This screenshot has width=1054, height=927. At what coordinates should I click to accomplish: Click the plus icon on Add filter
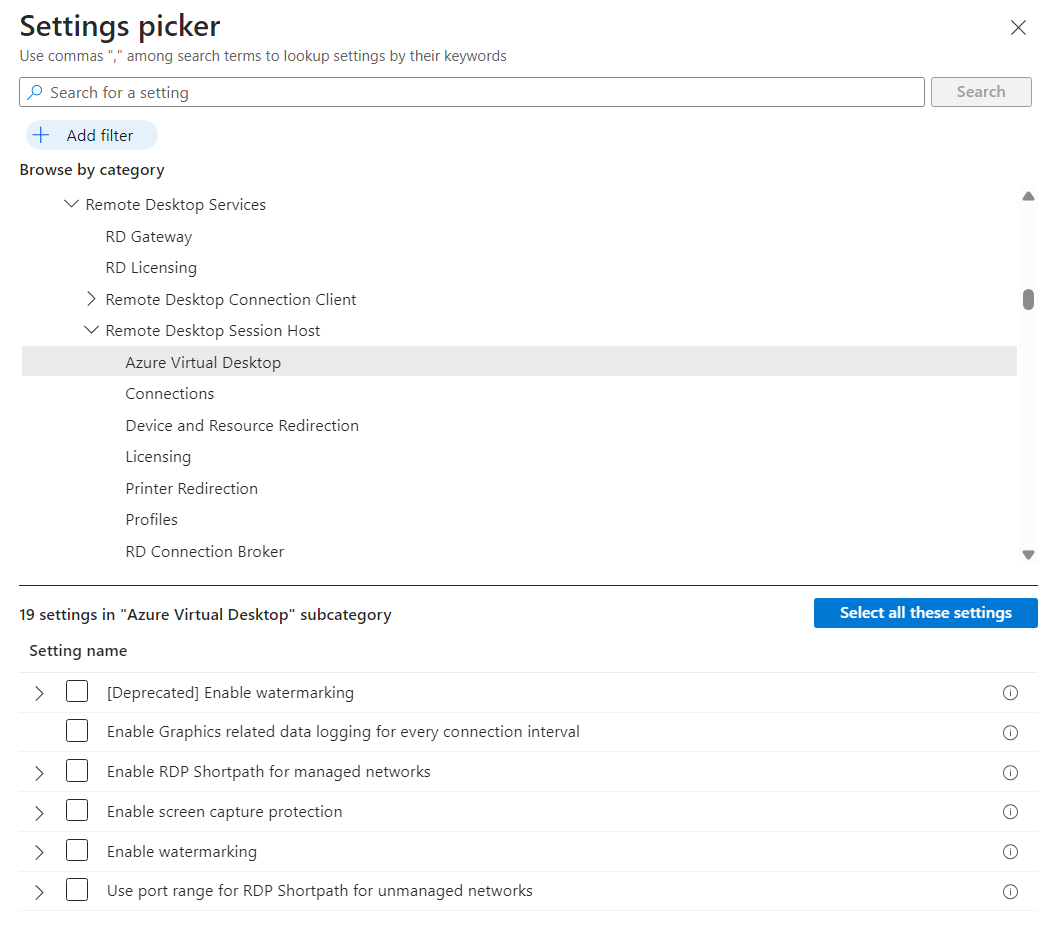41,135
